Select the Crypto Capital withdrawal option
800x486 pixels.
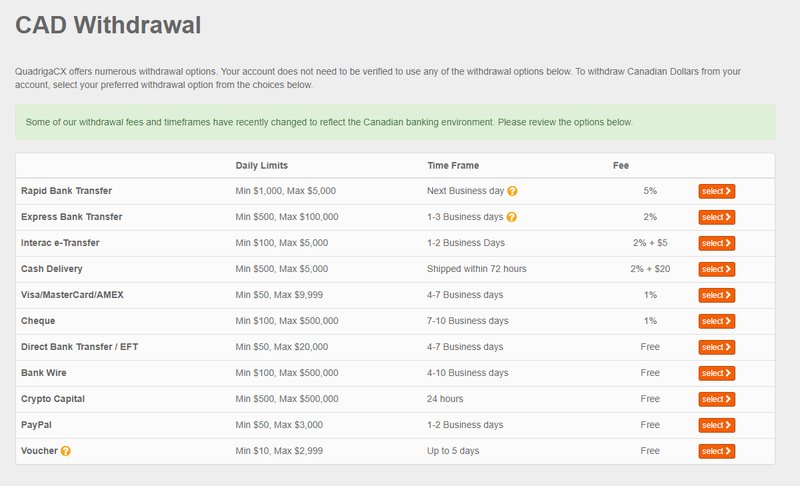point(716,399)
